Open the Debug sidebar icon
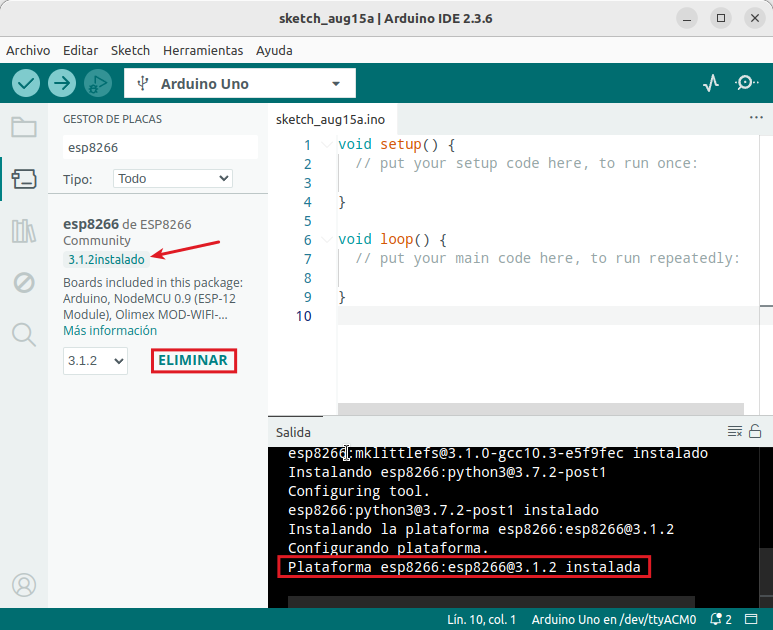Image resolution: width=773 pixels, height=630 pixels. pyautogui.click(x=24, y=282)
